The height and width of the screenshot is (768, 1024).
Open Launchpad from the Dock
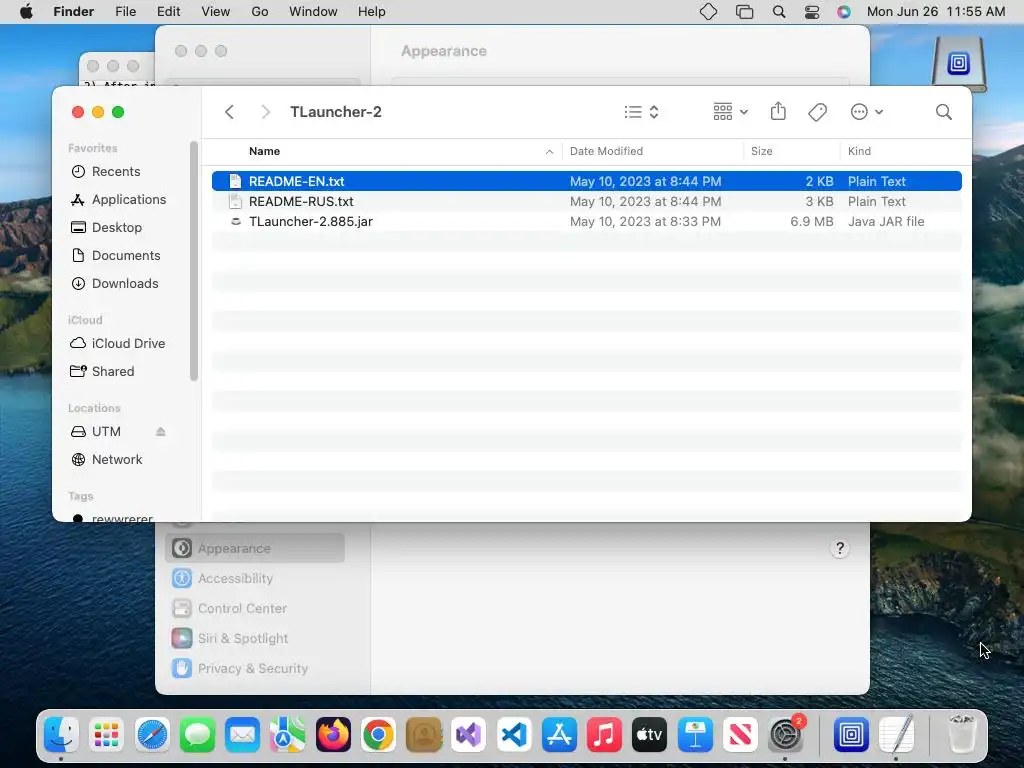coord(106,734)
